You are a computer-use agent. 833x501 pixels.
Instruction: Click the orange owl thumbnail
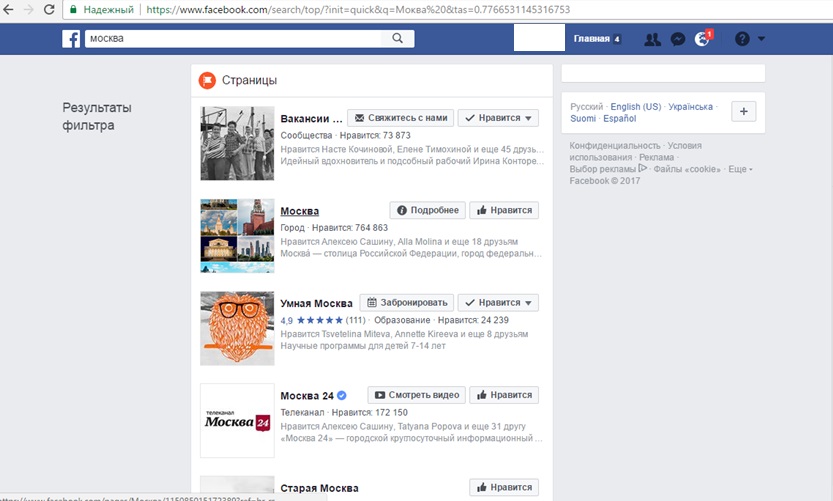pos(237,328)
